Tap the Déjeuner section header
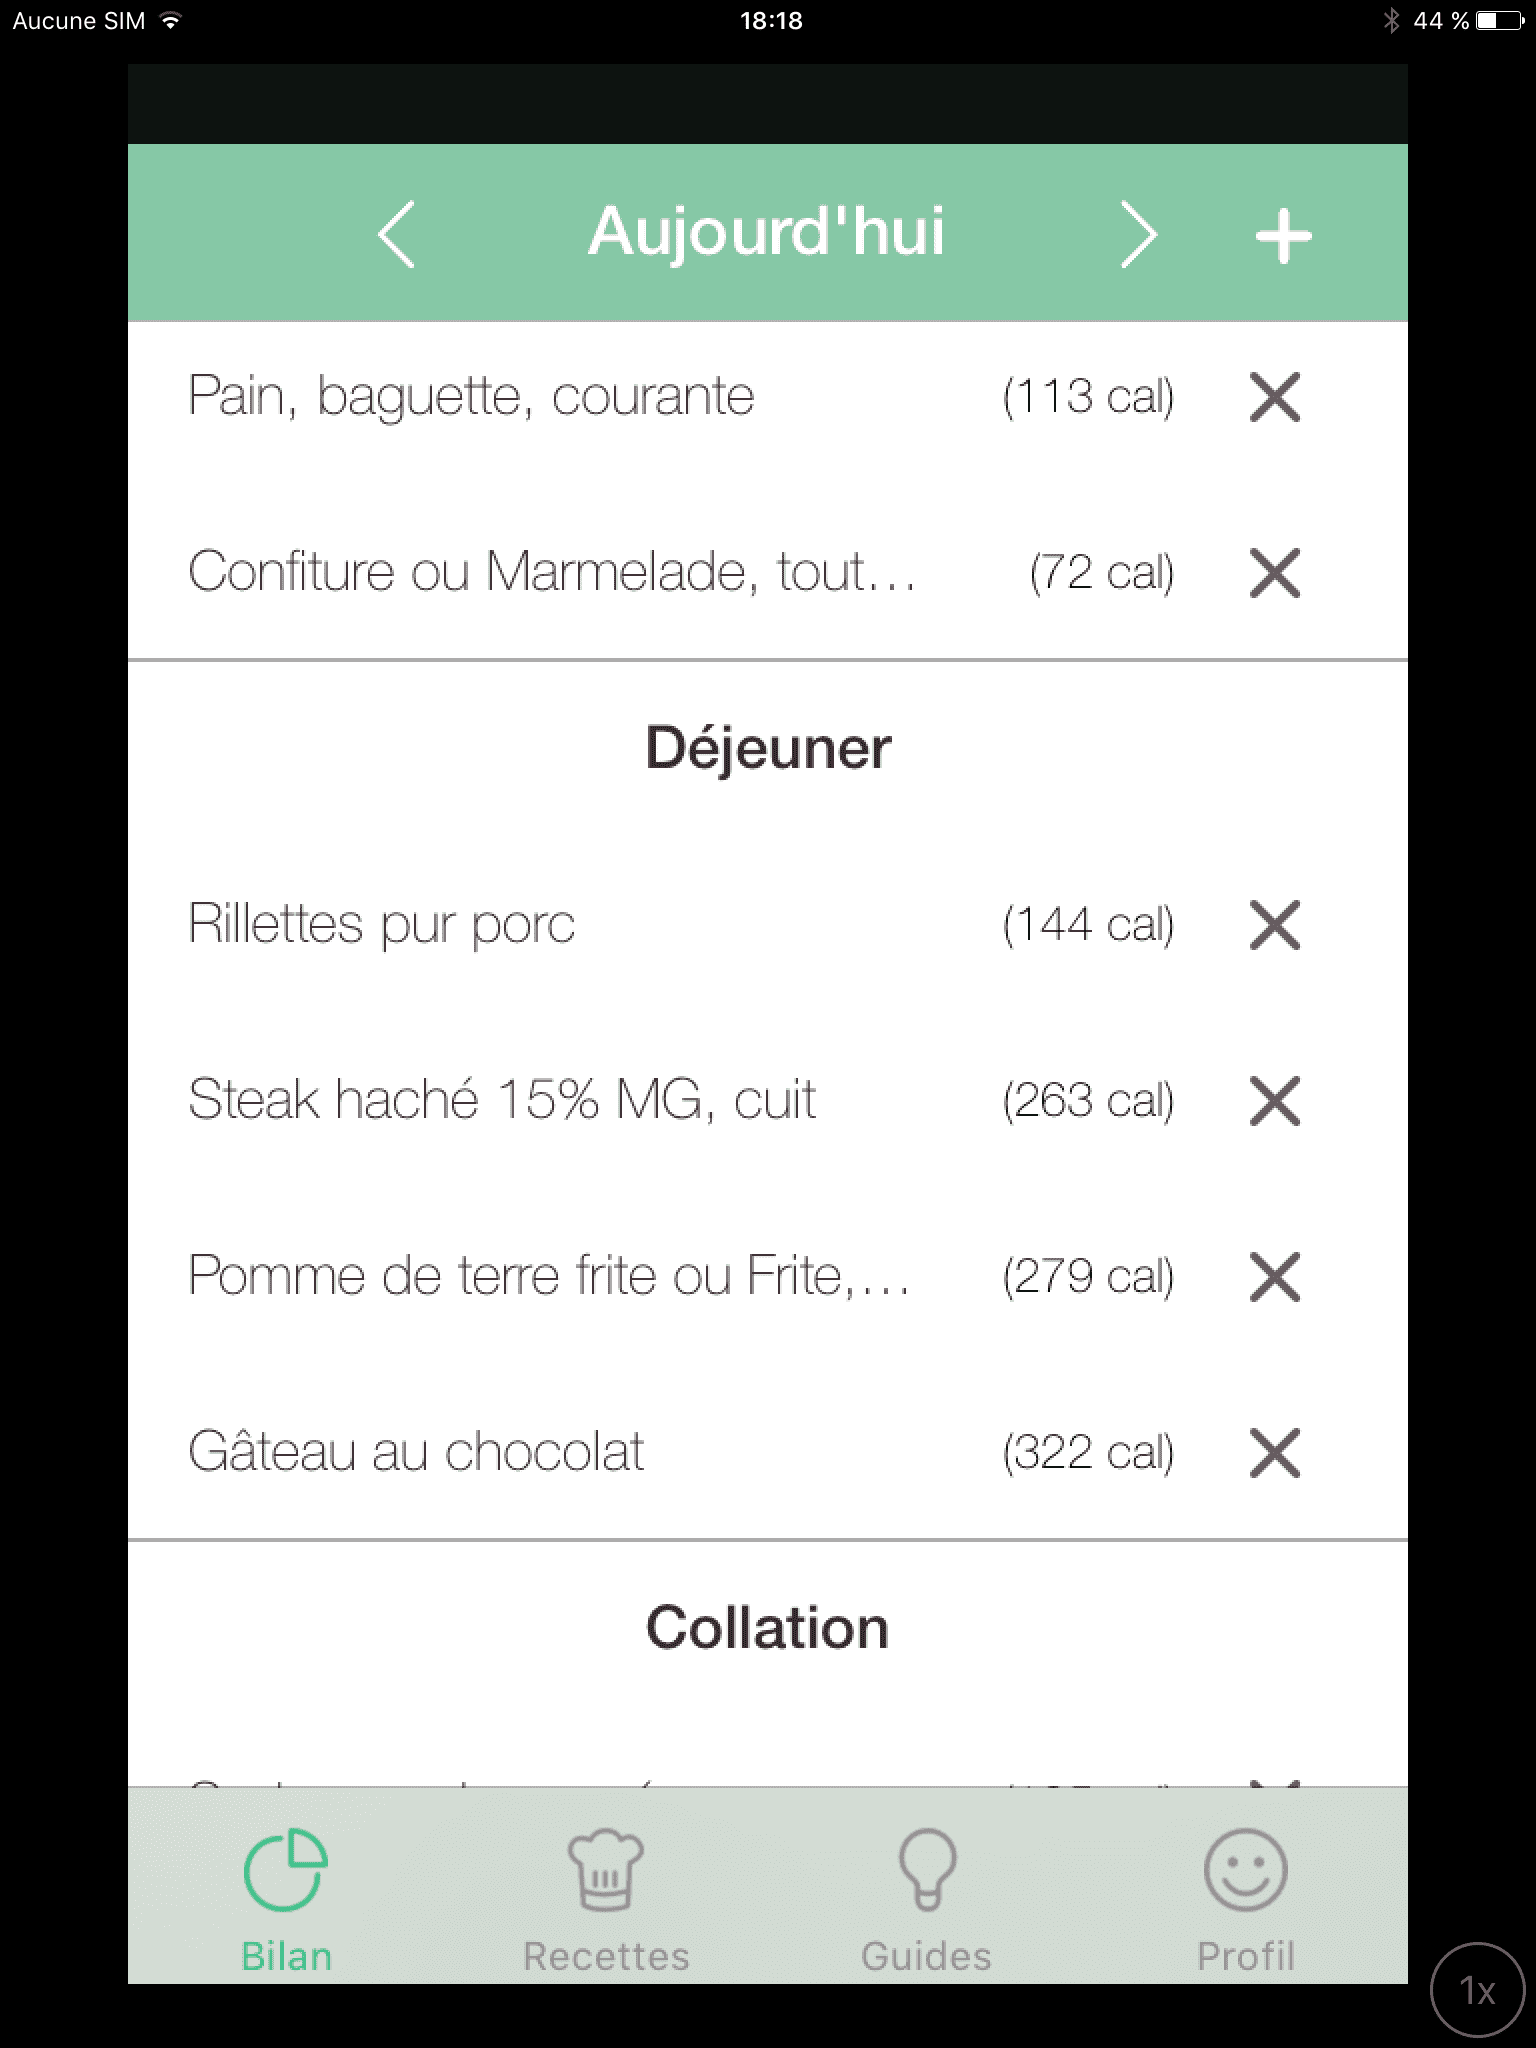The width and height of the screenshot is (1536, 2048). [768, 747]
